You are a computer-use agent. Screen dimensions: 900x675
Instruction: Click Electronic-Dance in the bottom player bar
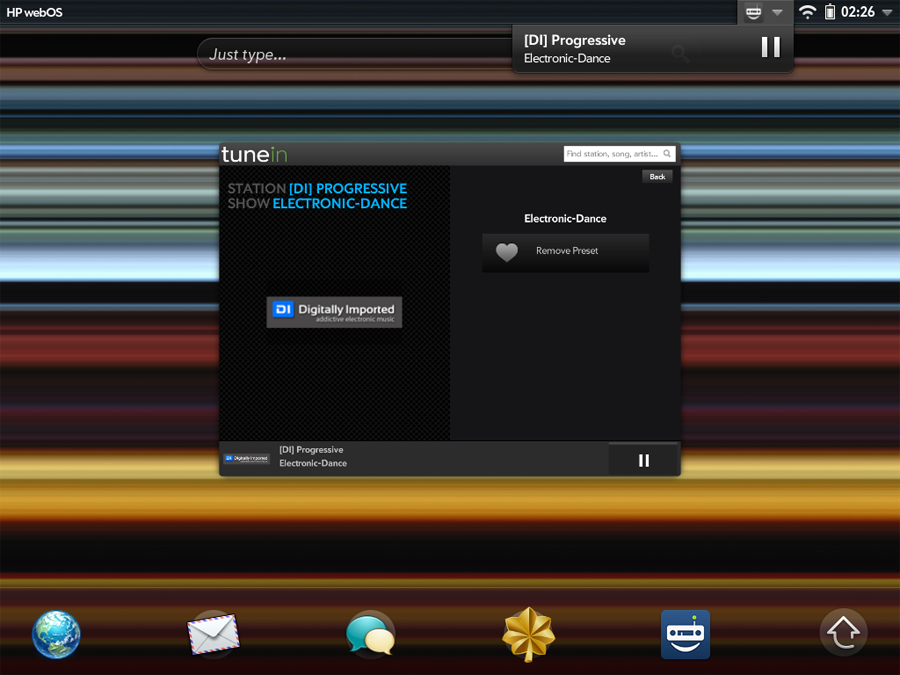tap(313, 463)
